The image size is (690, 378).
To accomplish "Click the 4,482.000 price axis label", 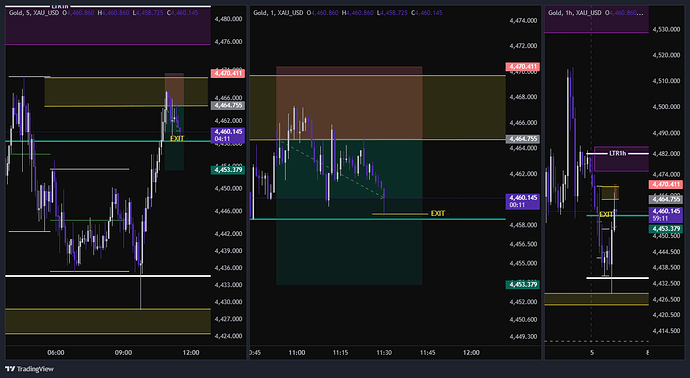I will tap(666, 154).
